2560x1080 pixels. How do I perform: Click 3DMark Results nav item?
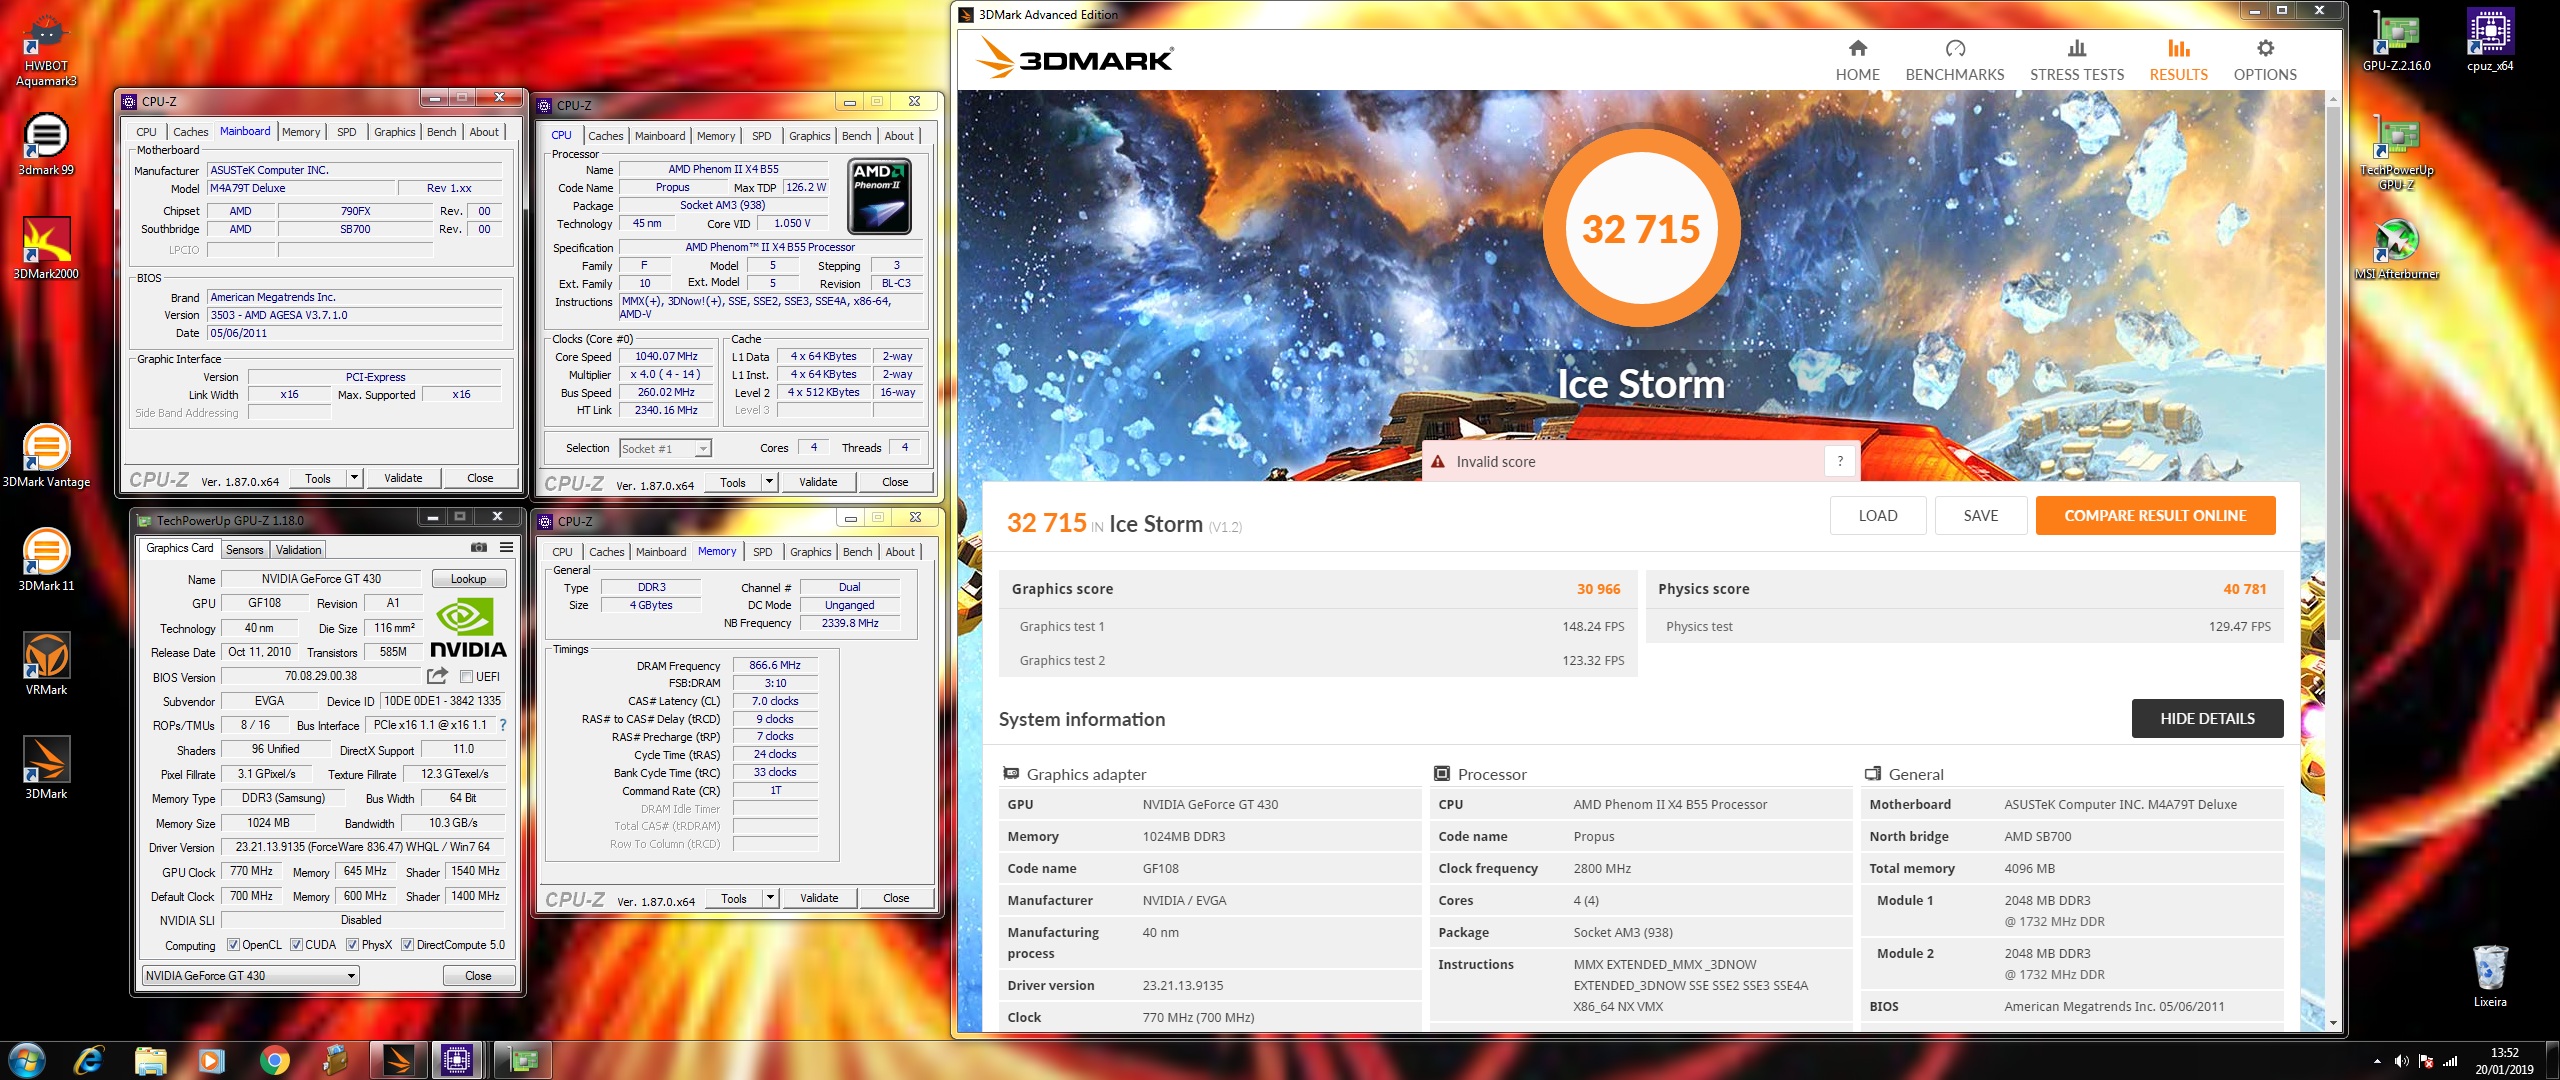click(x=2178, y=61)
